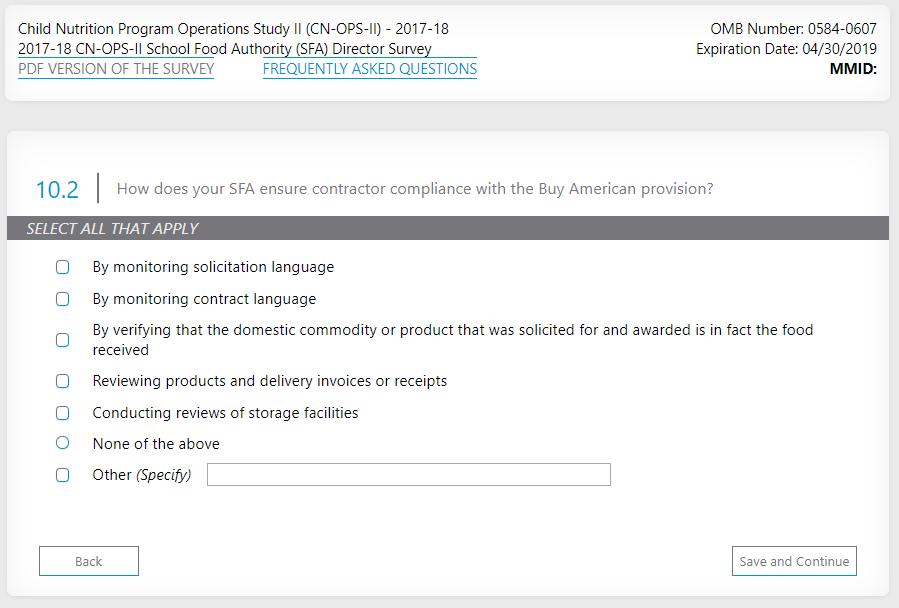Select 'Conducting reviews of storage facilities' checkbox
899x608 pixels.
pos(63,413)
